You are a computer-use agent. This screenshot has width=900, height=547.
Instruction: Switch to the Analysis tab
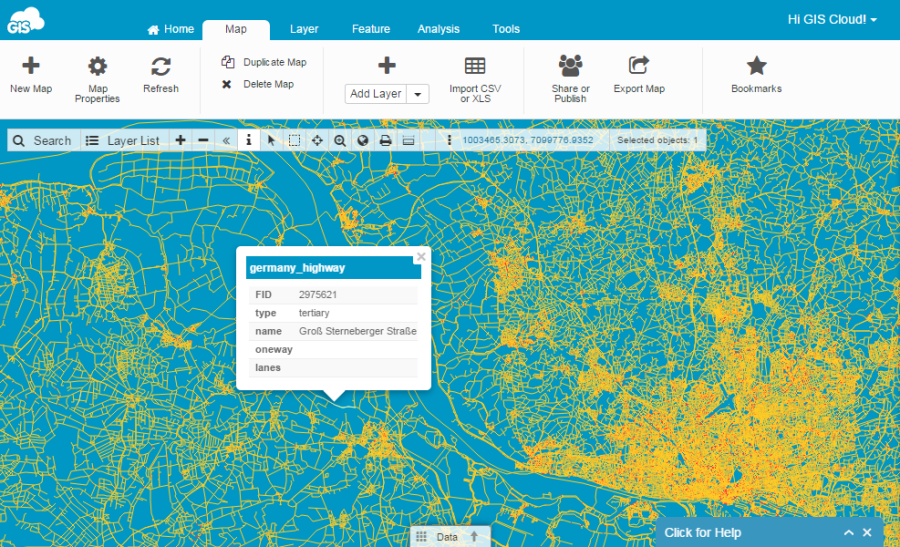[439, 29]
